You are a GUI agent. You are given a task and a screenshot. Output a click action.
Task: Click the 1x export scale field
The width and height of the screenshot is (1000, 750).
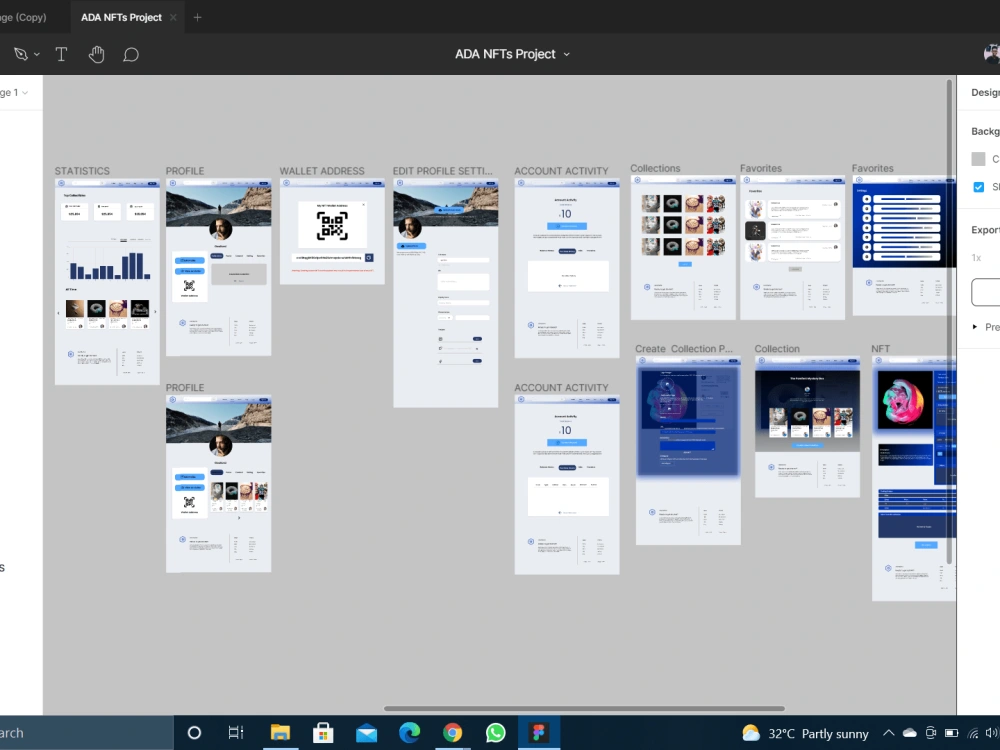[x=976, y=258]
